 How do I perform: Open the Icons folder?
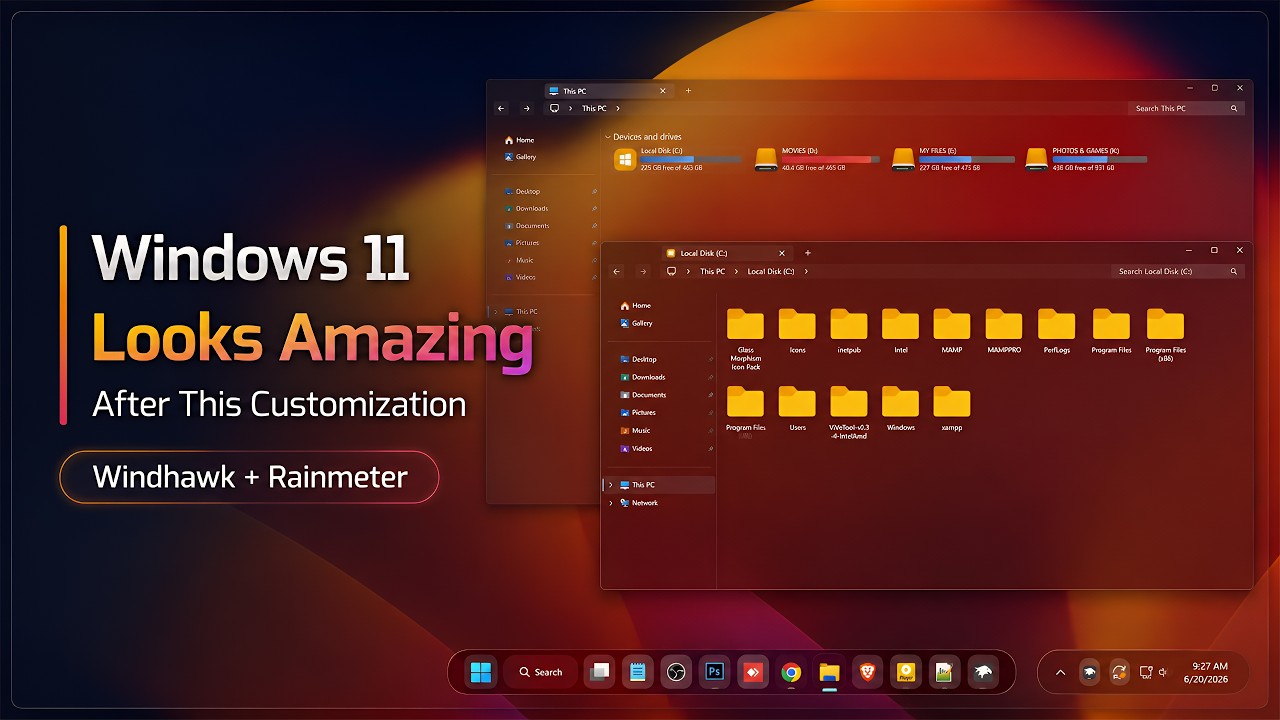(x=797, y=332)
